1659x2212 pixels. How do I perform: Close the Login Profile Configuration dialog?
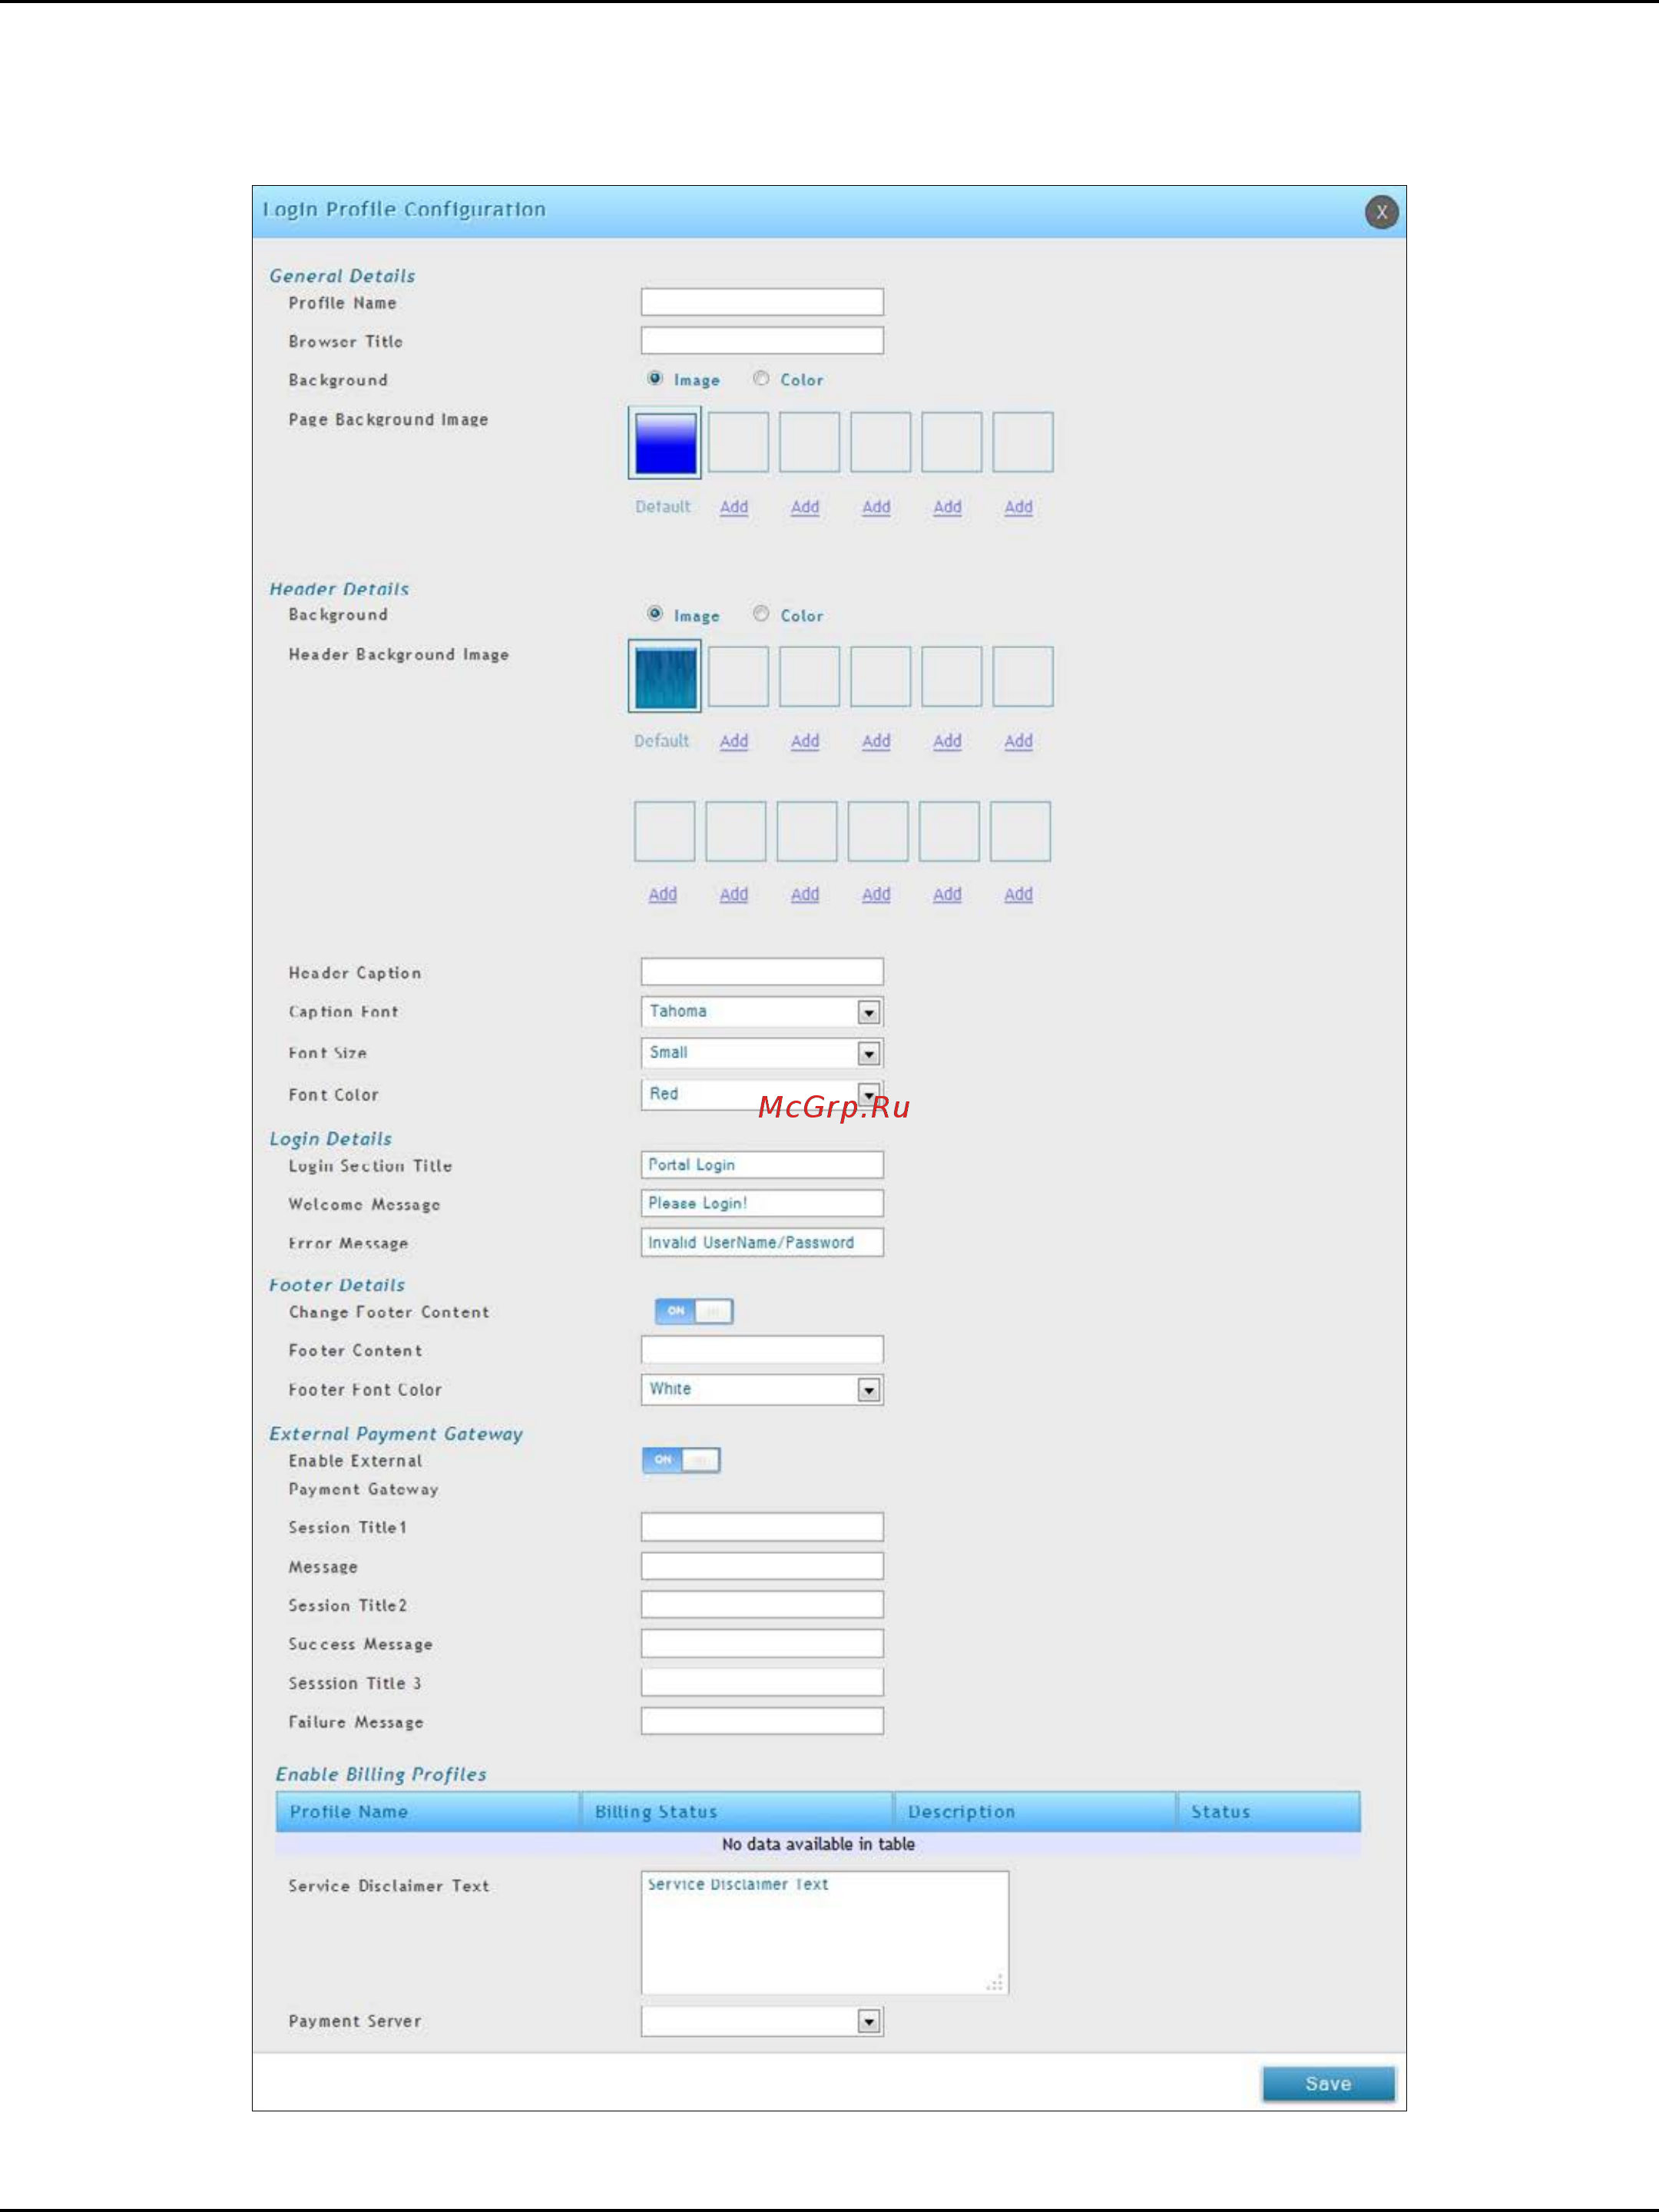tap(1381, 212)
